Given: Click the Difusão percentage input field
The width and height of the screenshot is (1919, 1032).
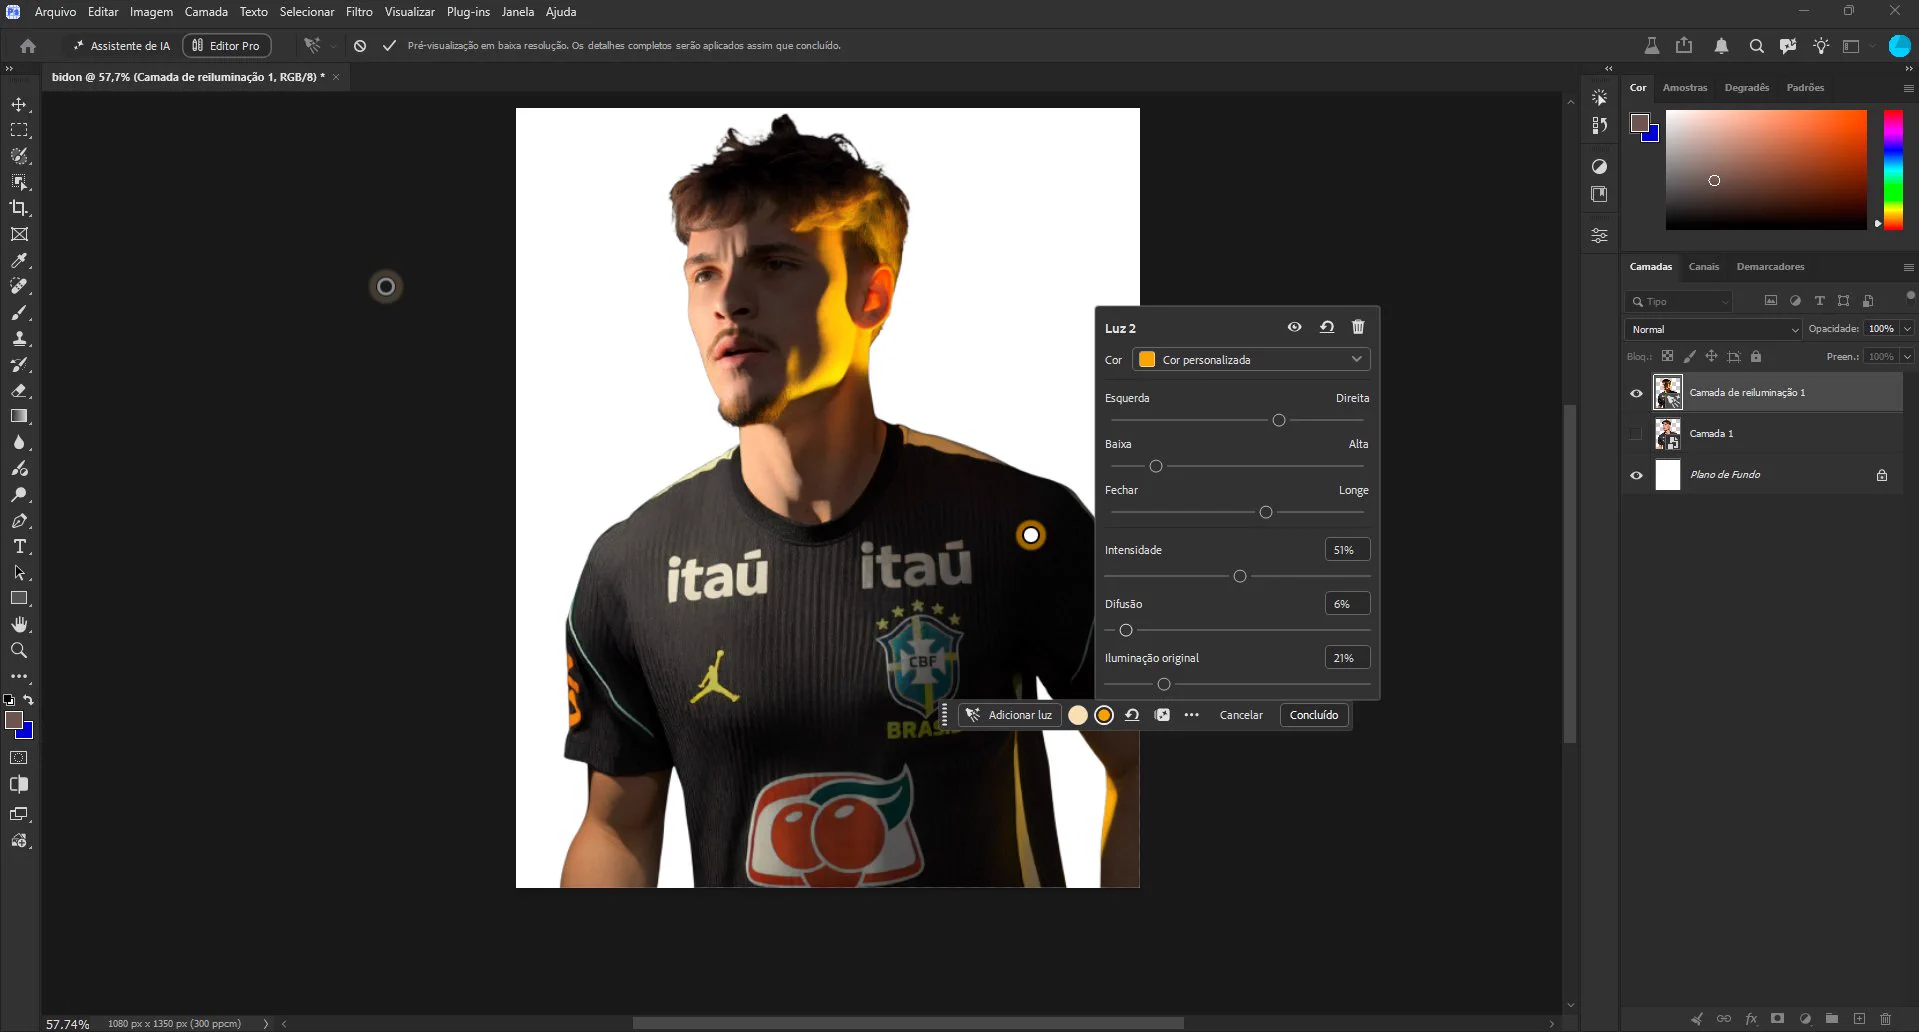Looking at the screenshot, I should coord(1347,604).
